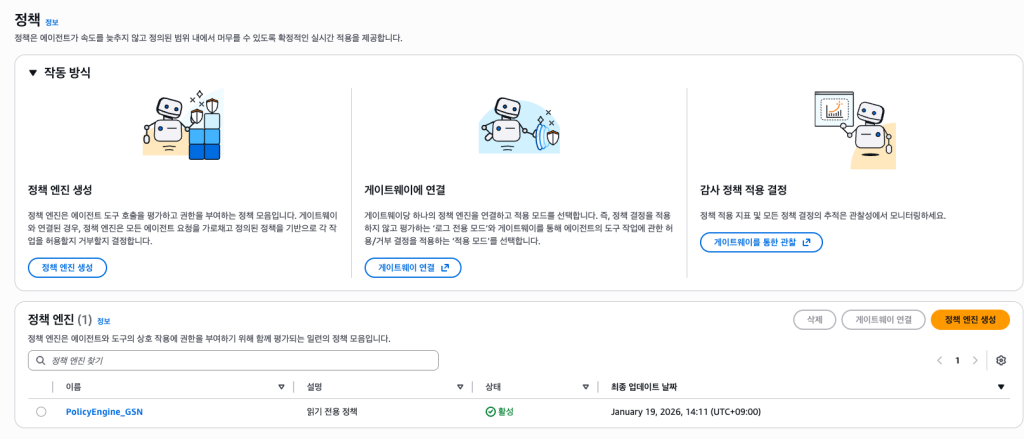
Task: Open table preferences gear icon
Action: (x=1001, y=360)
